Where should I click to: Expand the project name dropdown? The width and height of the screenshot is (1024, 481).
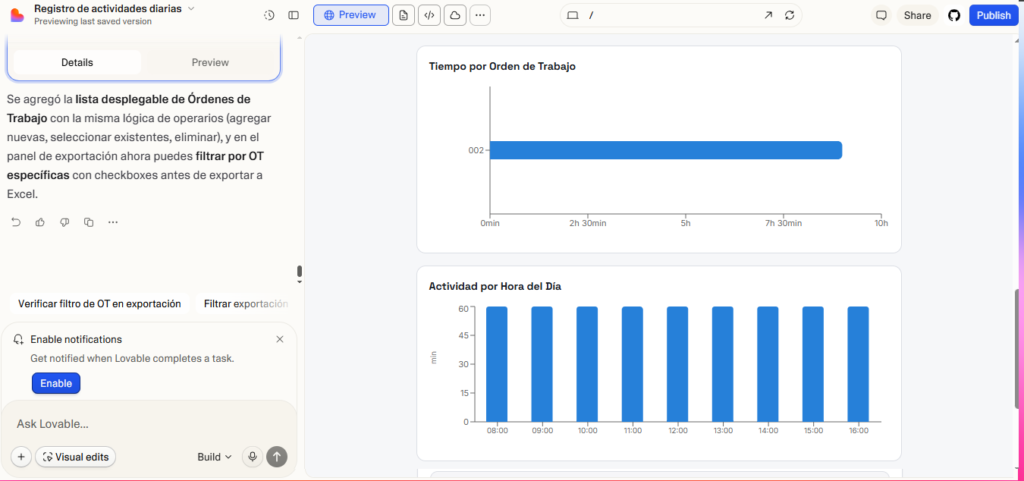pos(191,8)
